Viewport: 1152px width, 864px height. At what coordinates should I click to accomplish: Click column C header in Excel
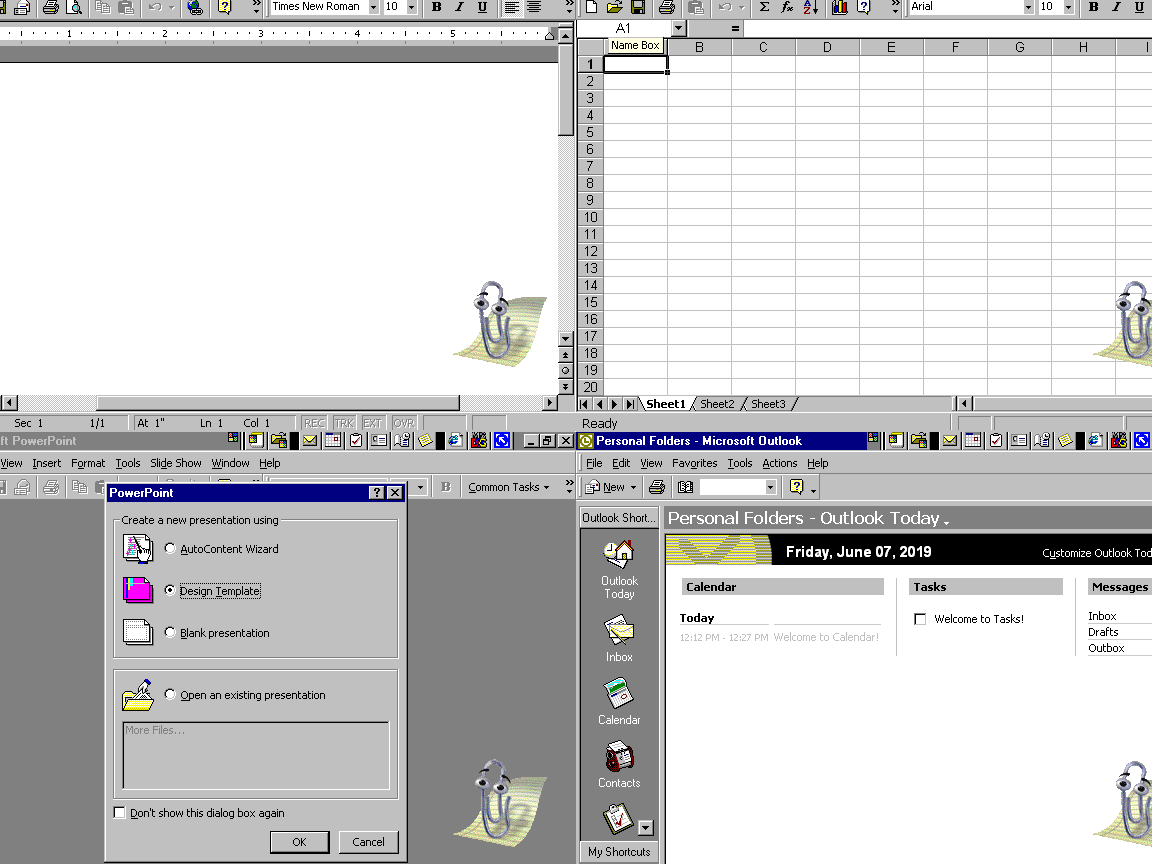[763, 47]
